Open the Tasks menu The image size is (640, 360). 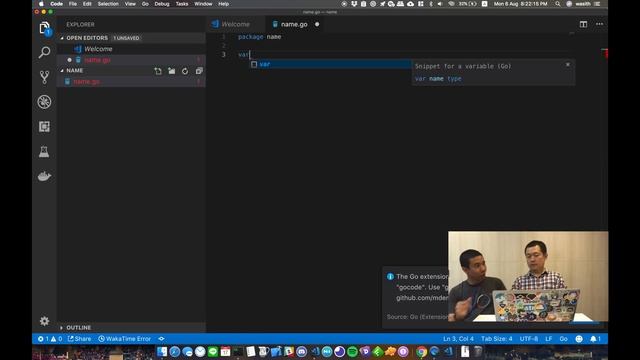tap(182, 4)
